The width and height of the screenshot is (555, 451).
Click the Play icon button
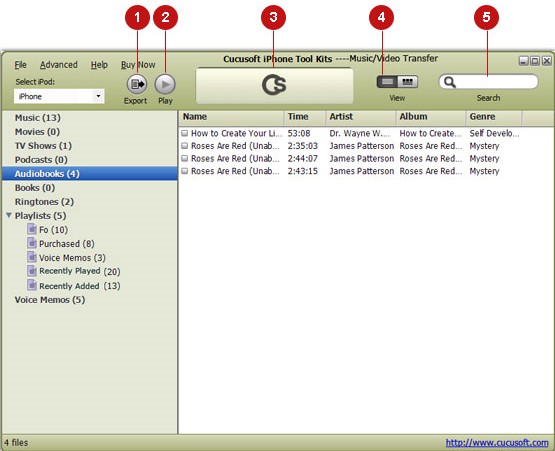tap(165, 84)
